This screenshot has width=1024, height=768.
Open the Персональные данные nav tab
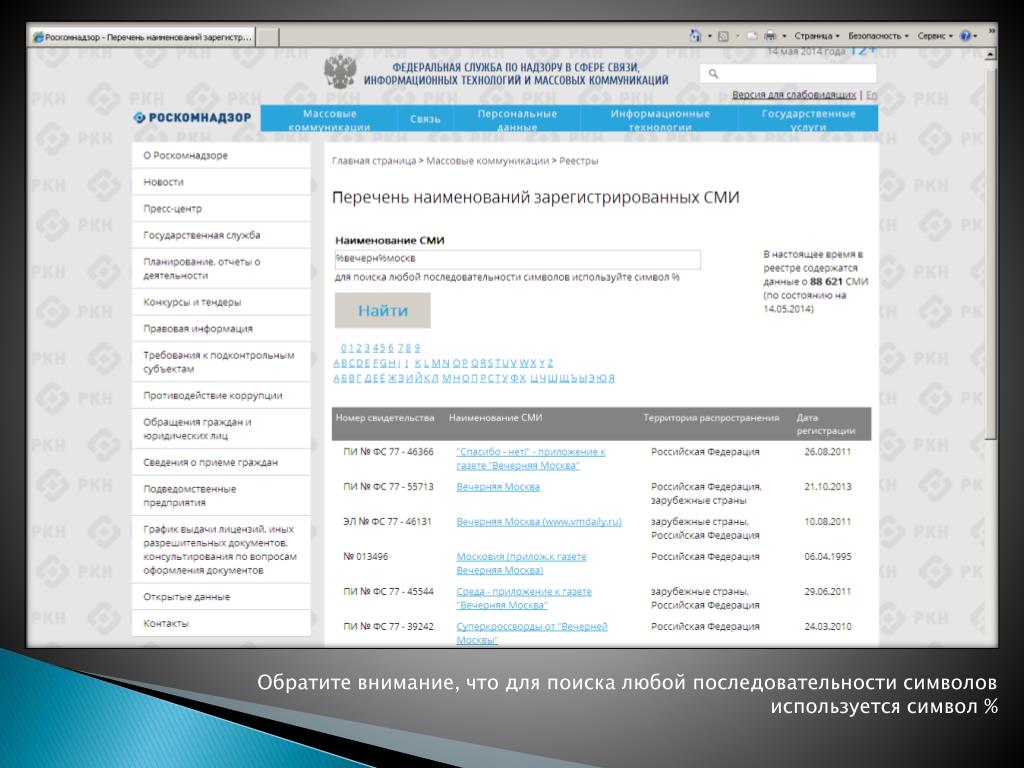click(x=517, y=119)
